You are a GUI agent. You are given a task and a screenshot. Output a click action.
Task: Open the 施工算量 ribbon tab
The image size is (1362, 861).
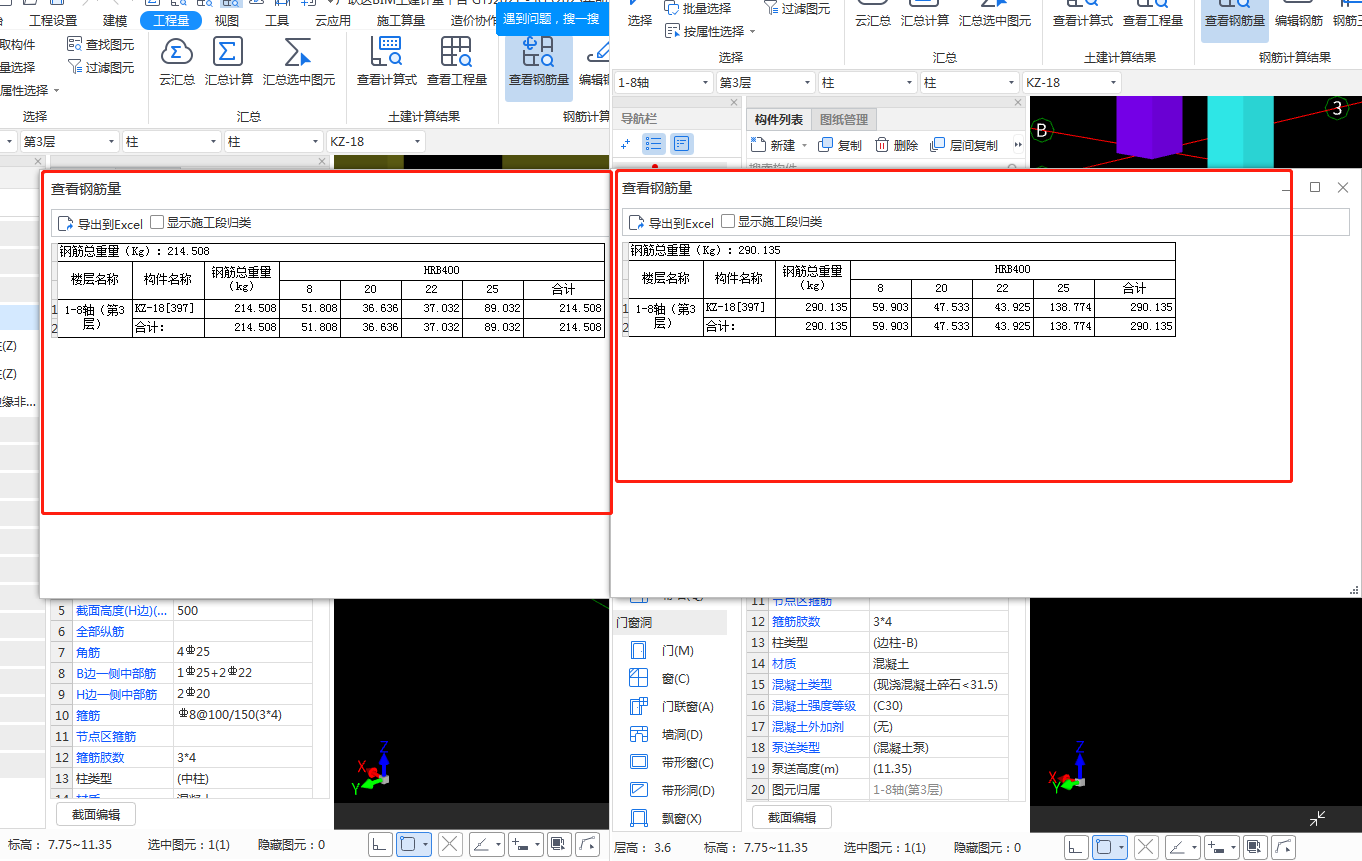401,20
